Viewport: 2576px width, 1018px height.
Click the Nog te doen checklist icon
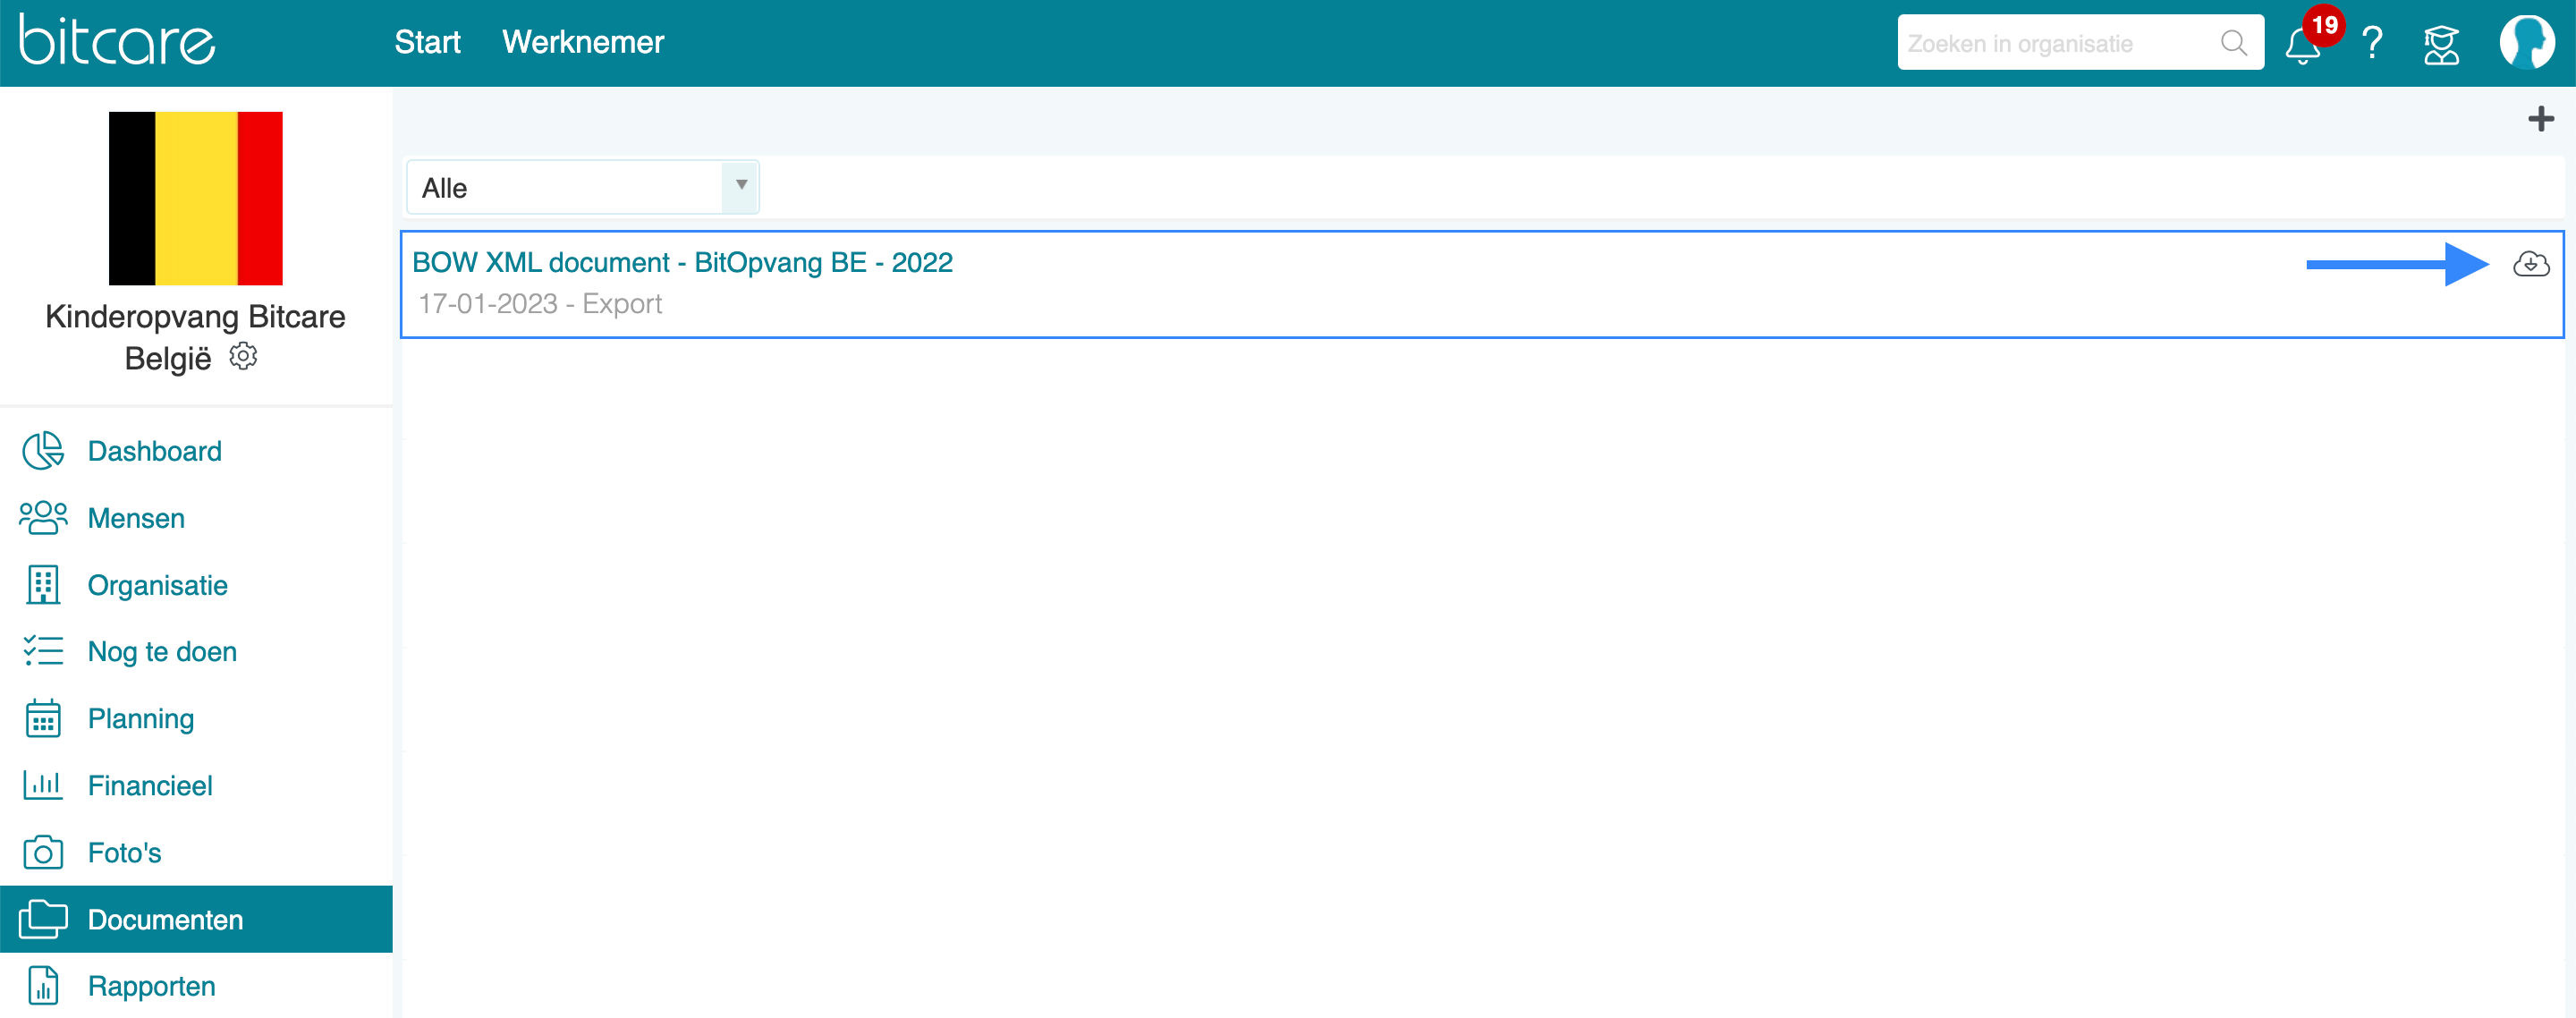click(43, 651)
